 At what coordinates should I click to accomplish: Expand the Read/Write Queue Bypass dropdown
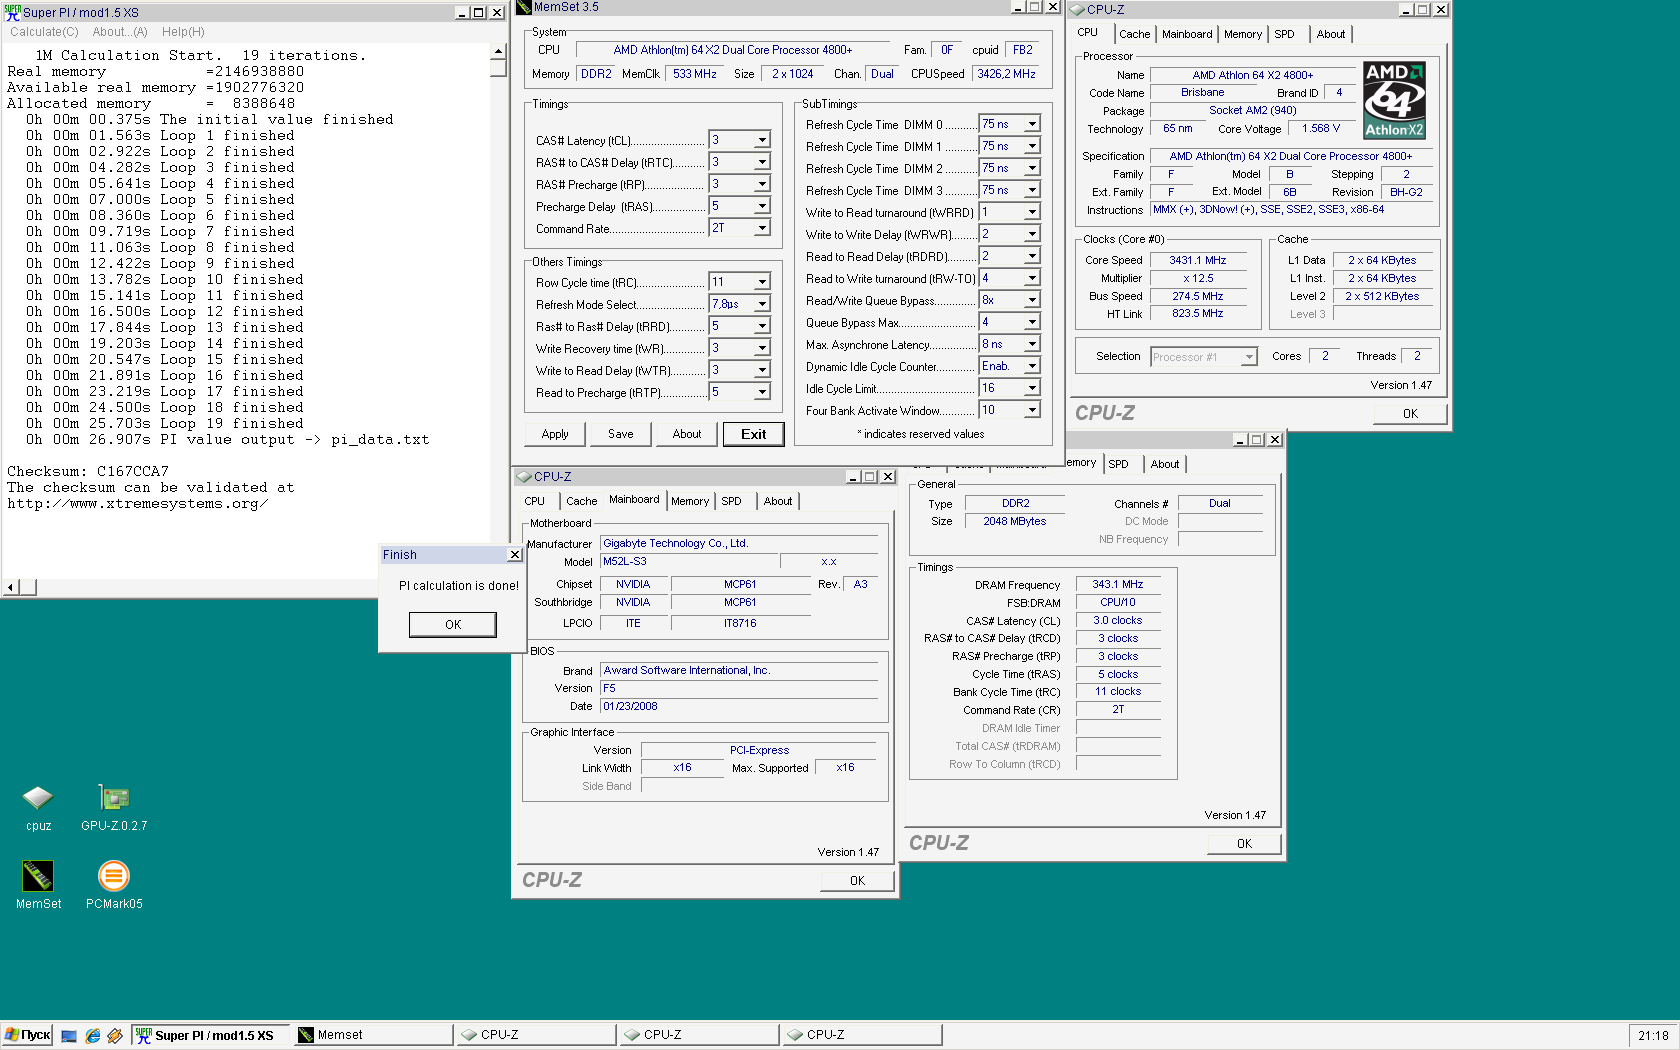(x=1032, y=300)
